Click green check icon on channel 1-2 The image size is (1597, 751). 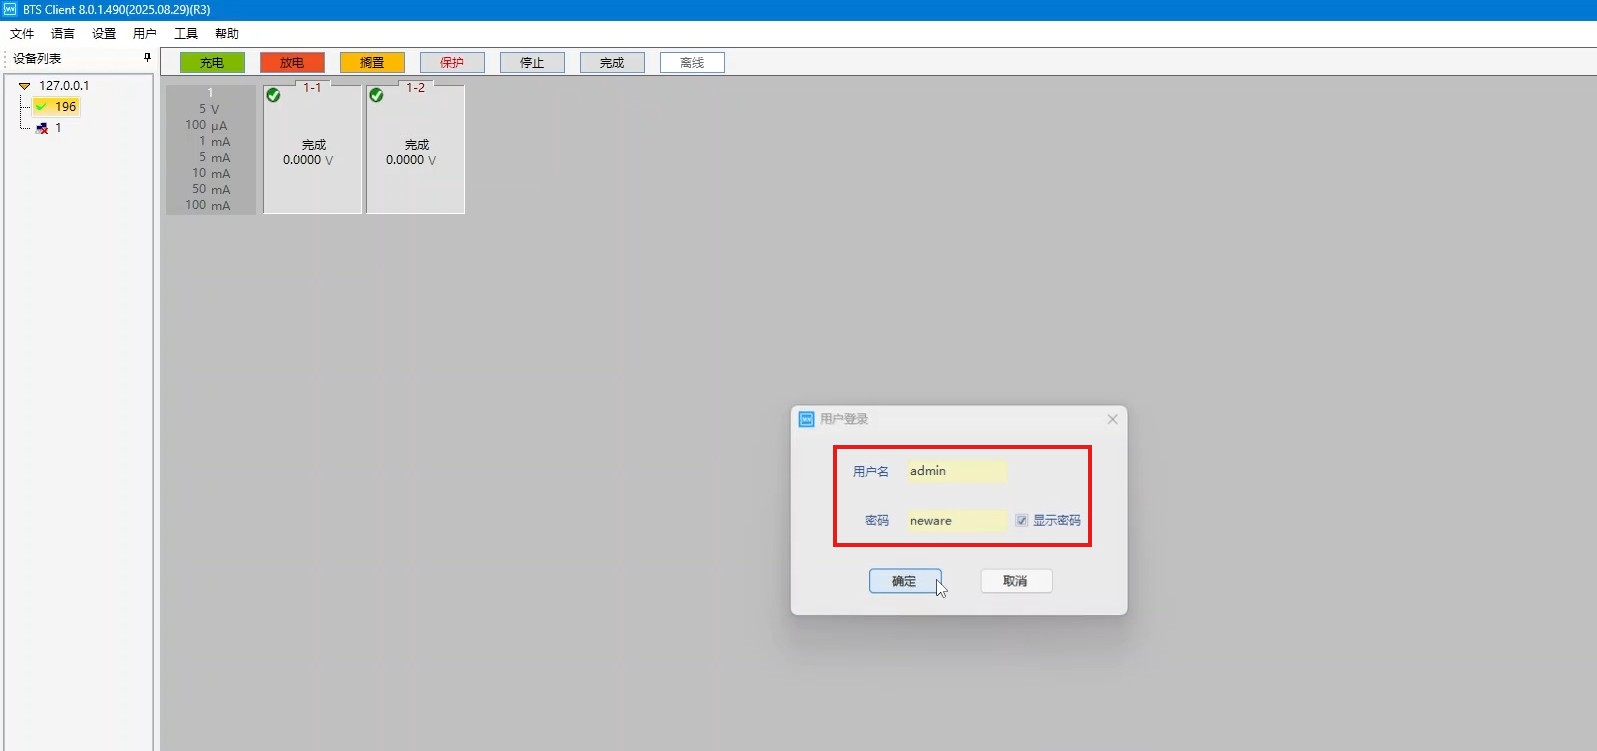376,95
